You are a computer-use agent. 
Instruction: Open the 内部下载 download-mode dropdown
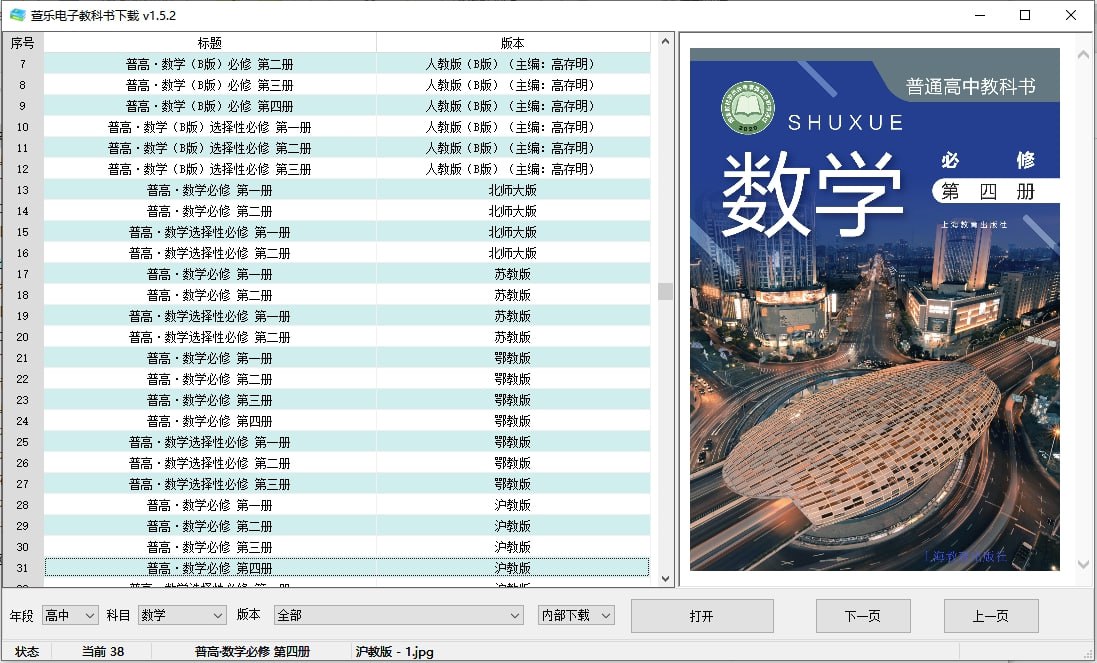click(x=576, y=616)
